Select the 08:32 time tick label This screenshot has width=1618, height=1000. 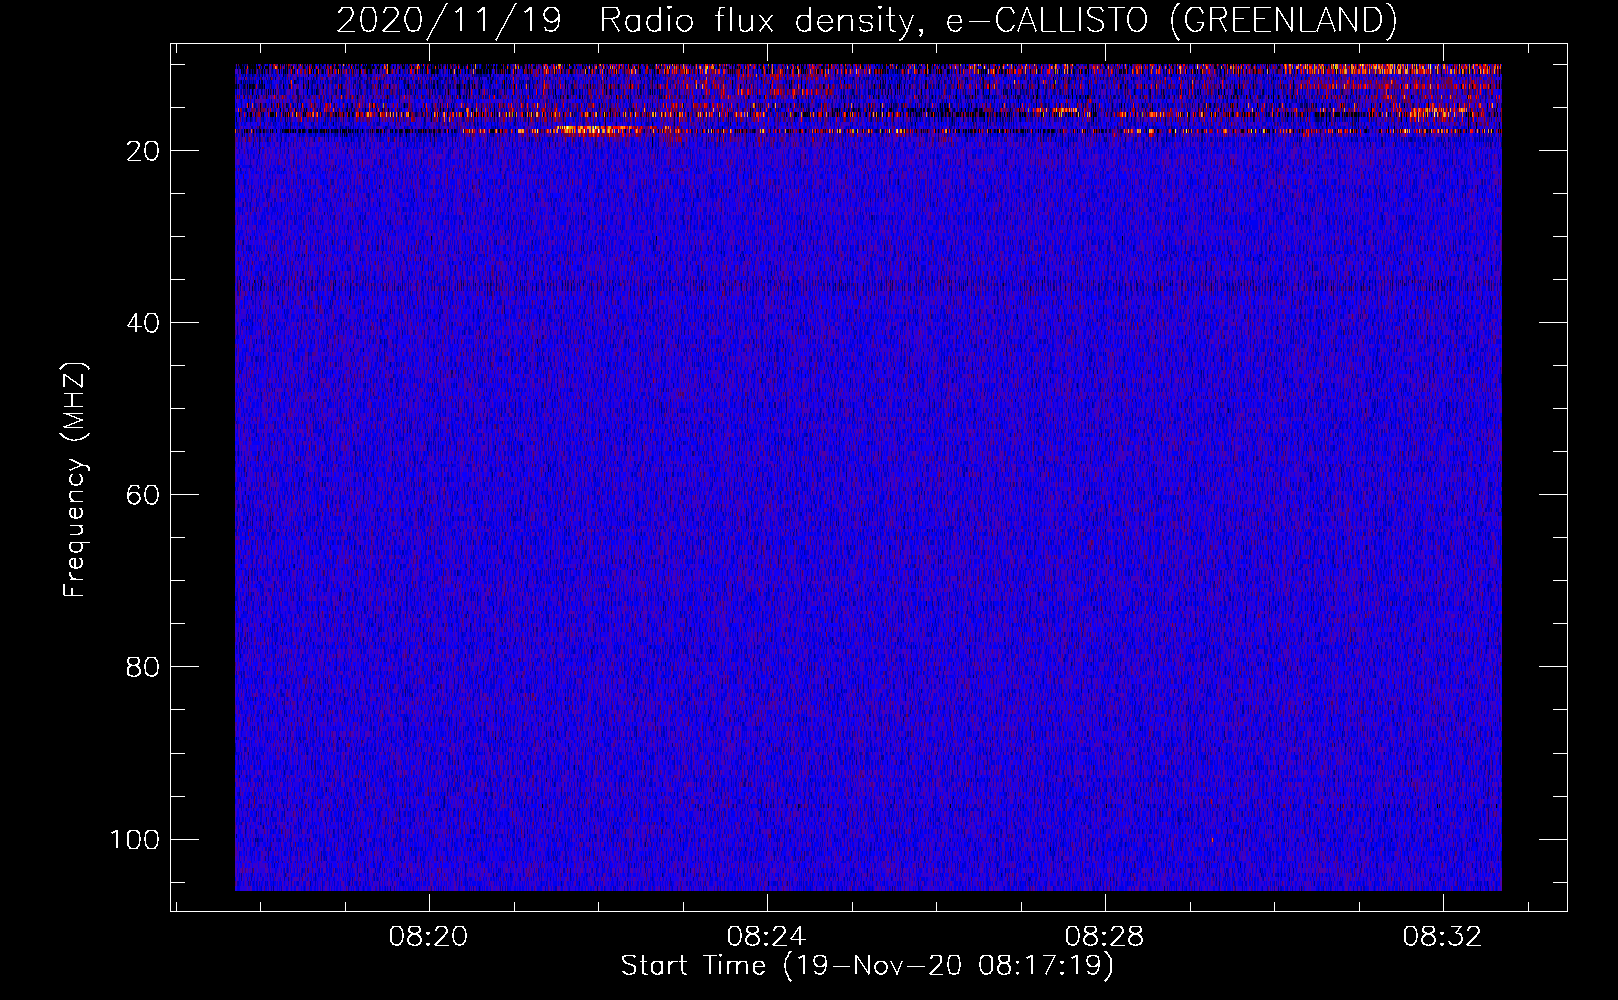[x=1443, y=937]
